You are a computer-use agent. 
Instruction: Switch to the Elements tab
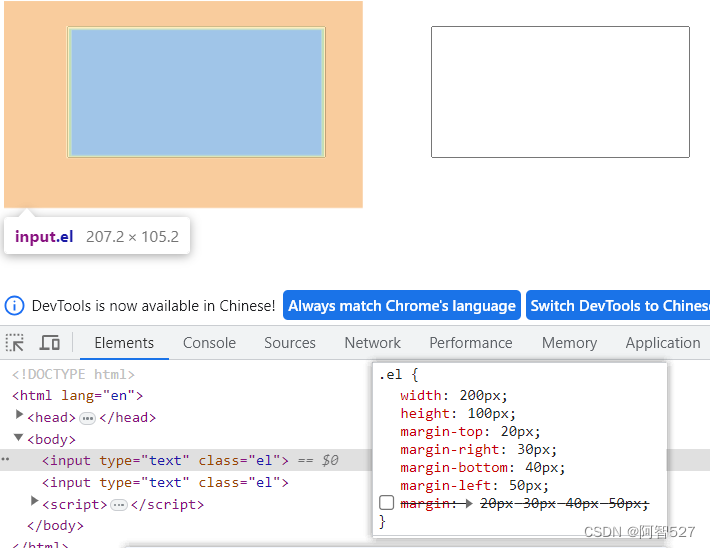(124, 343)
